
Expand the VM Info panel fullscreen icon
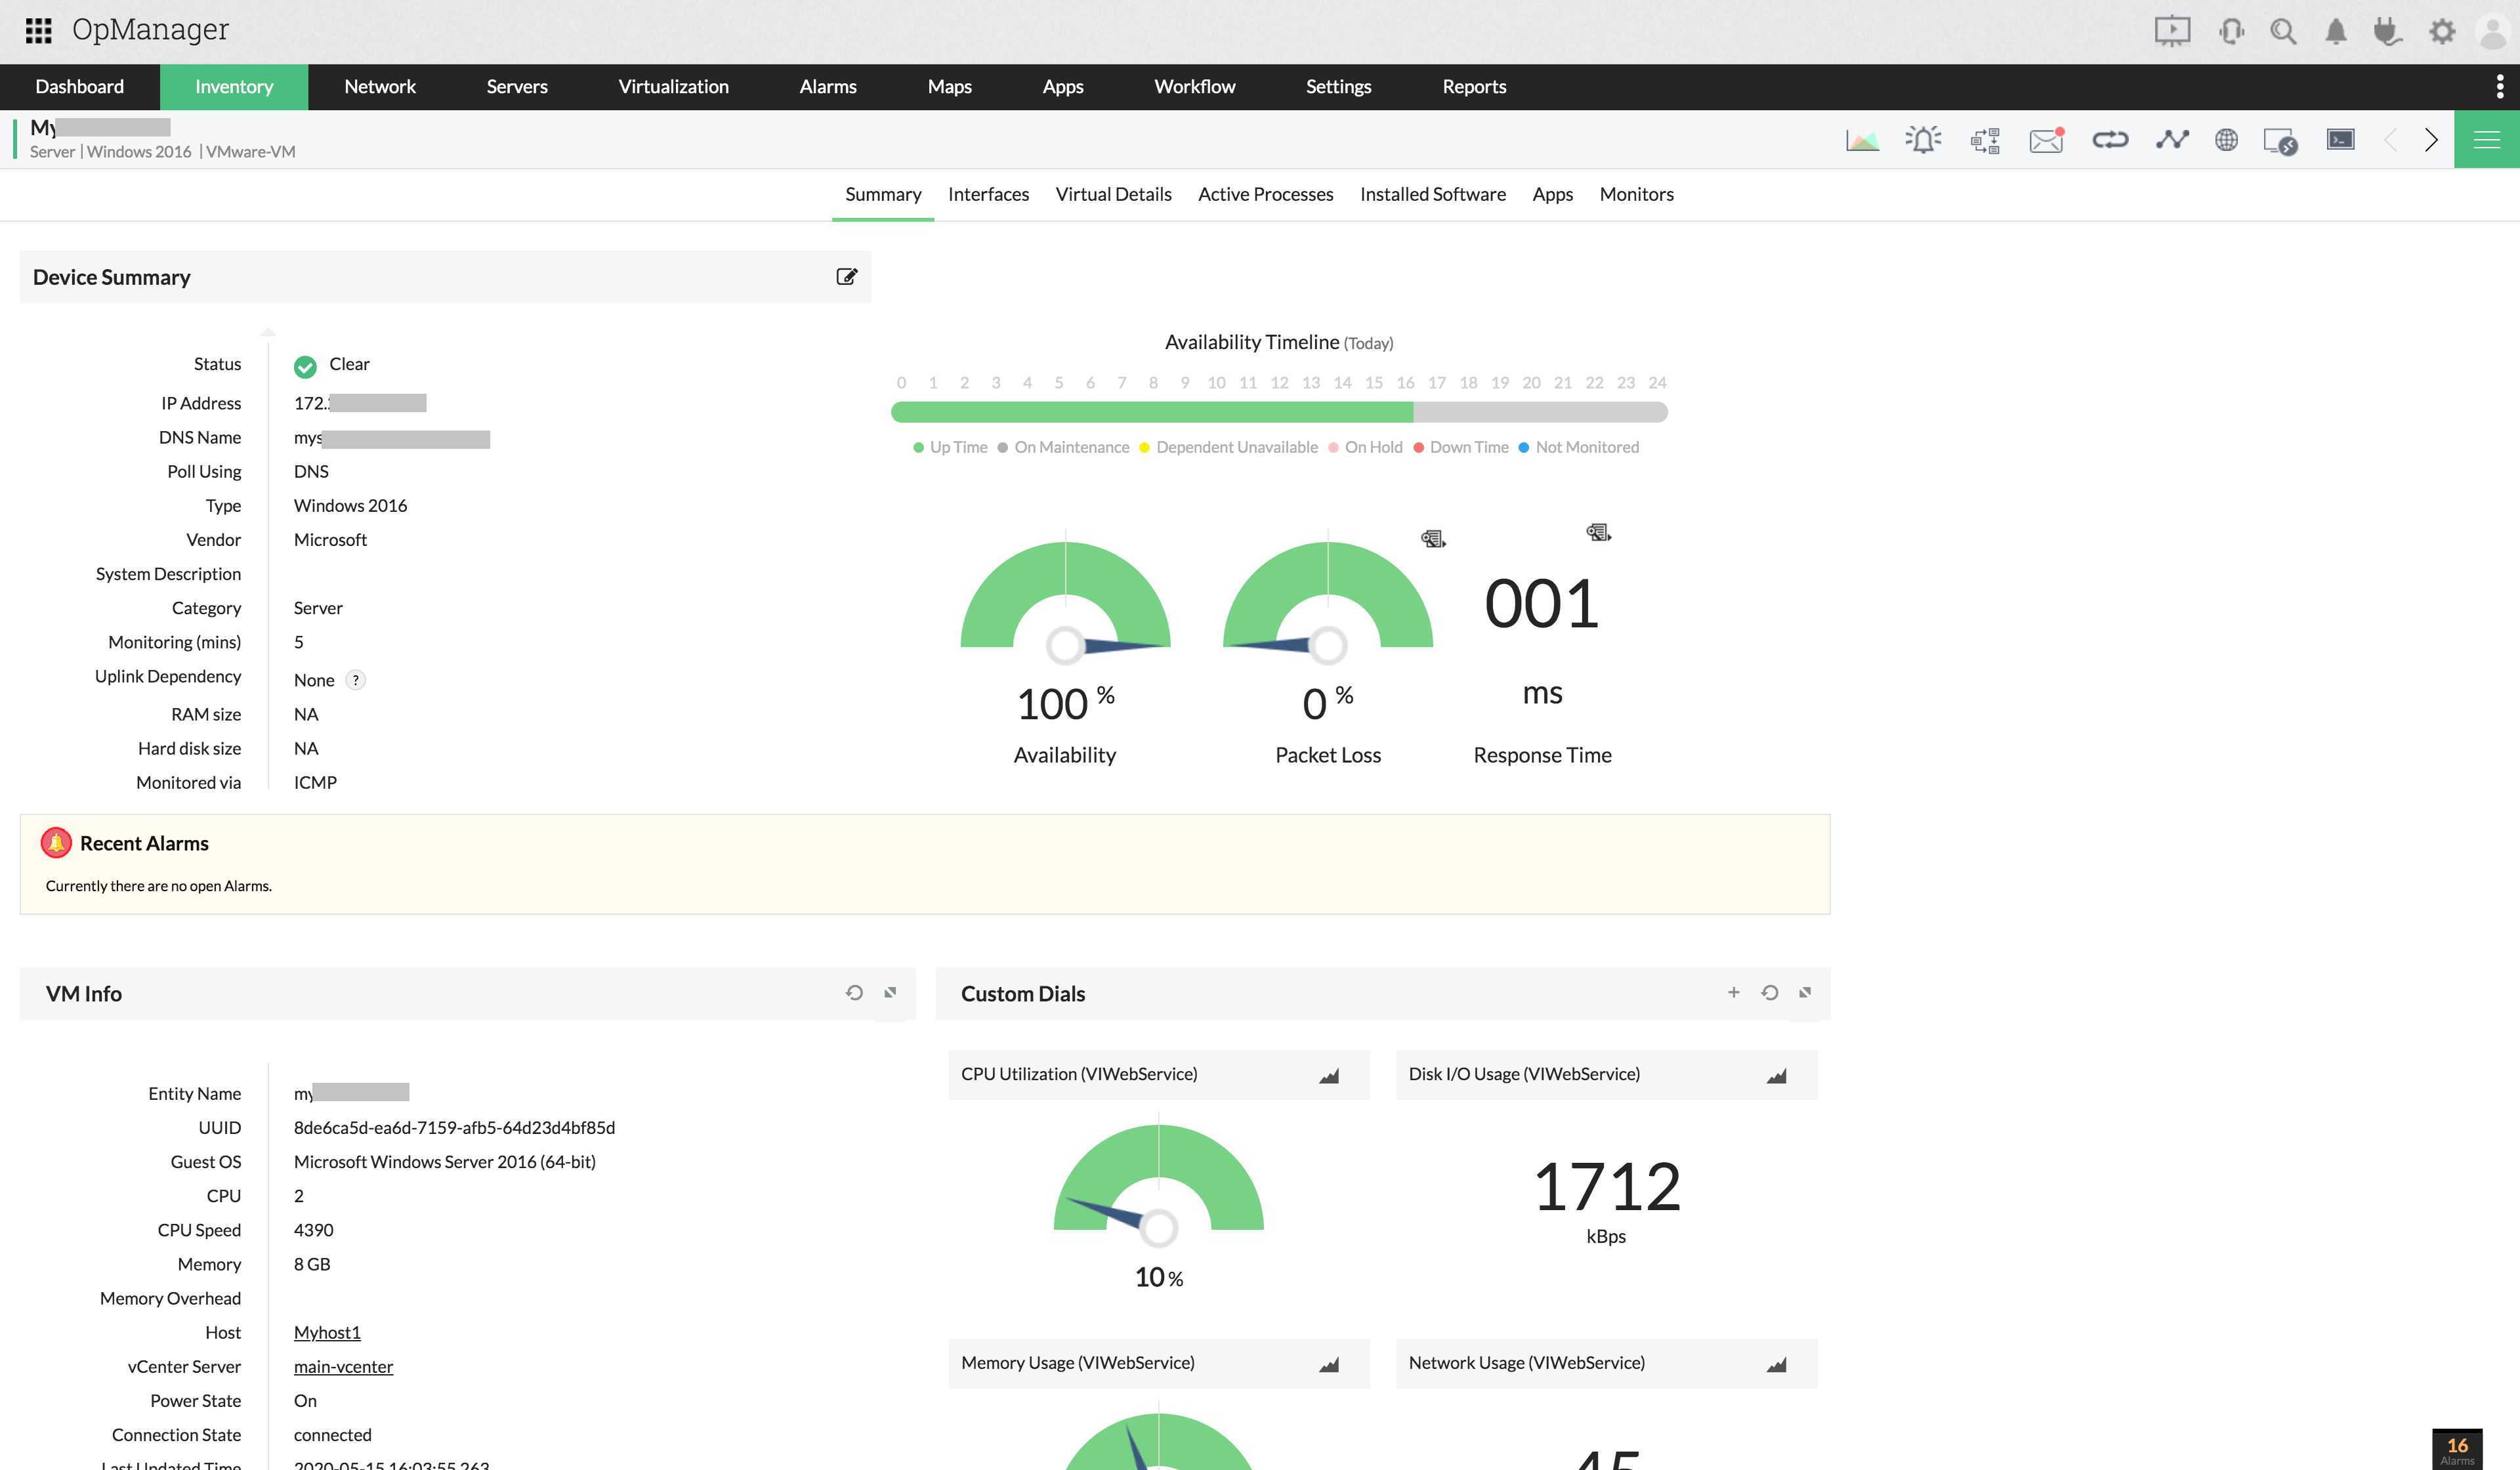click(x=891, y=992)
